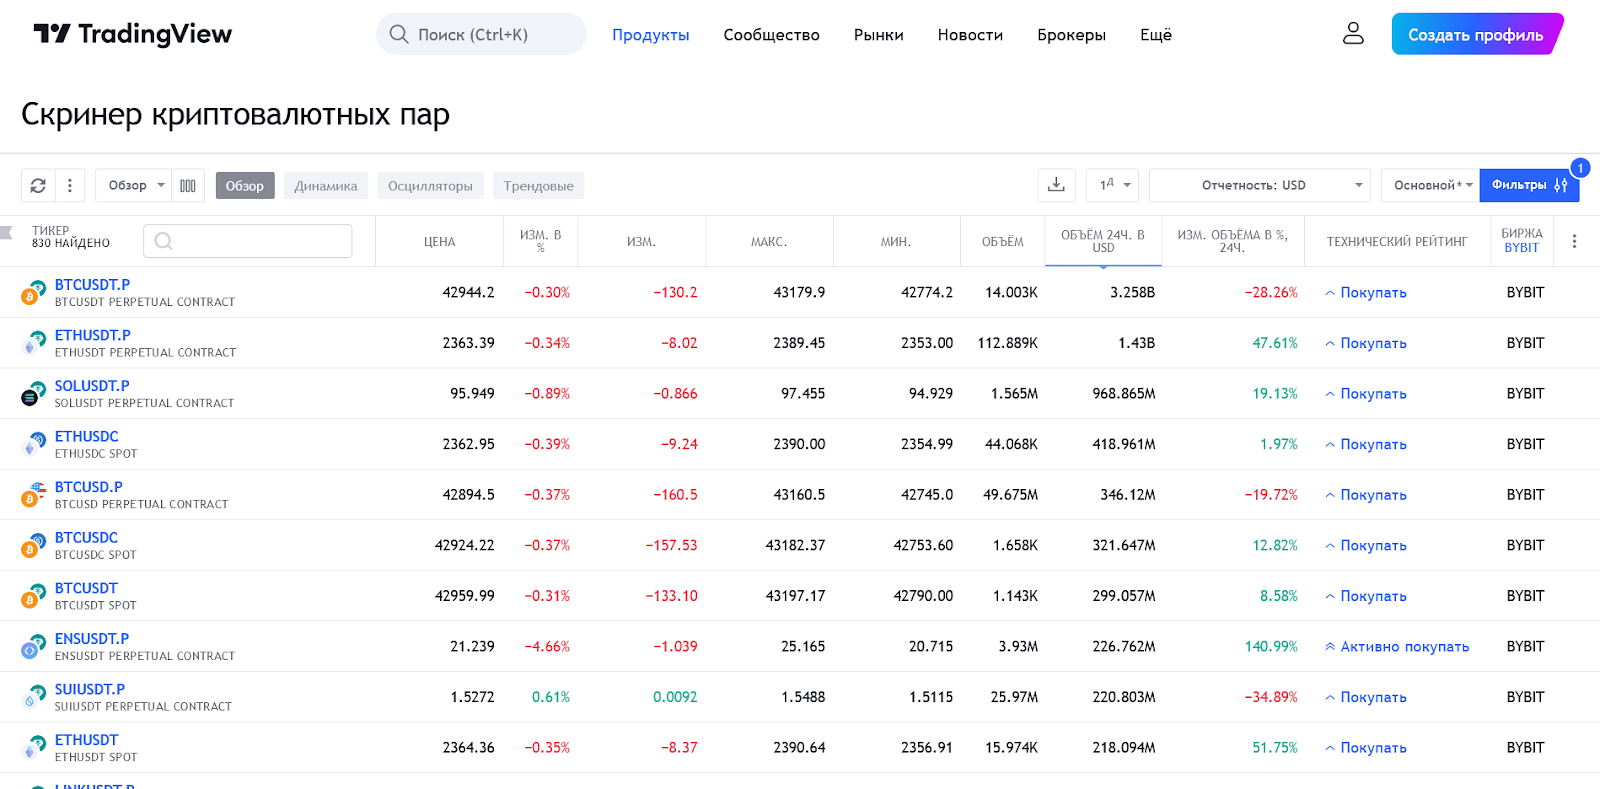The width and height of the screenshot is (1600, 789).
Task: Open the Фильтры button
Action: [x=1529, y=185]
